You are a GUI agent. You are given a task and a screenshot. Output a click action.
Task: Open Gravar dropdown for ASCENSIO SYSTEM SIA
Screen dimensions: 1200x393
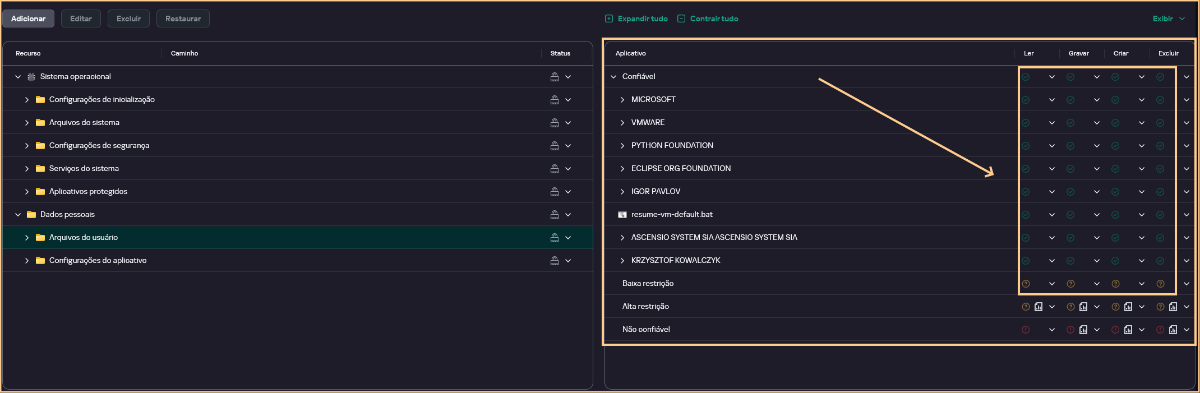[1097, 238]
